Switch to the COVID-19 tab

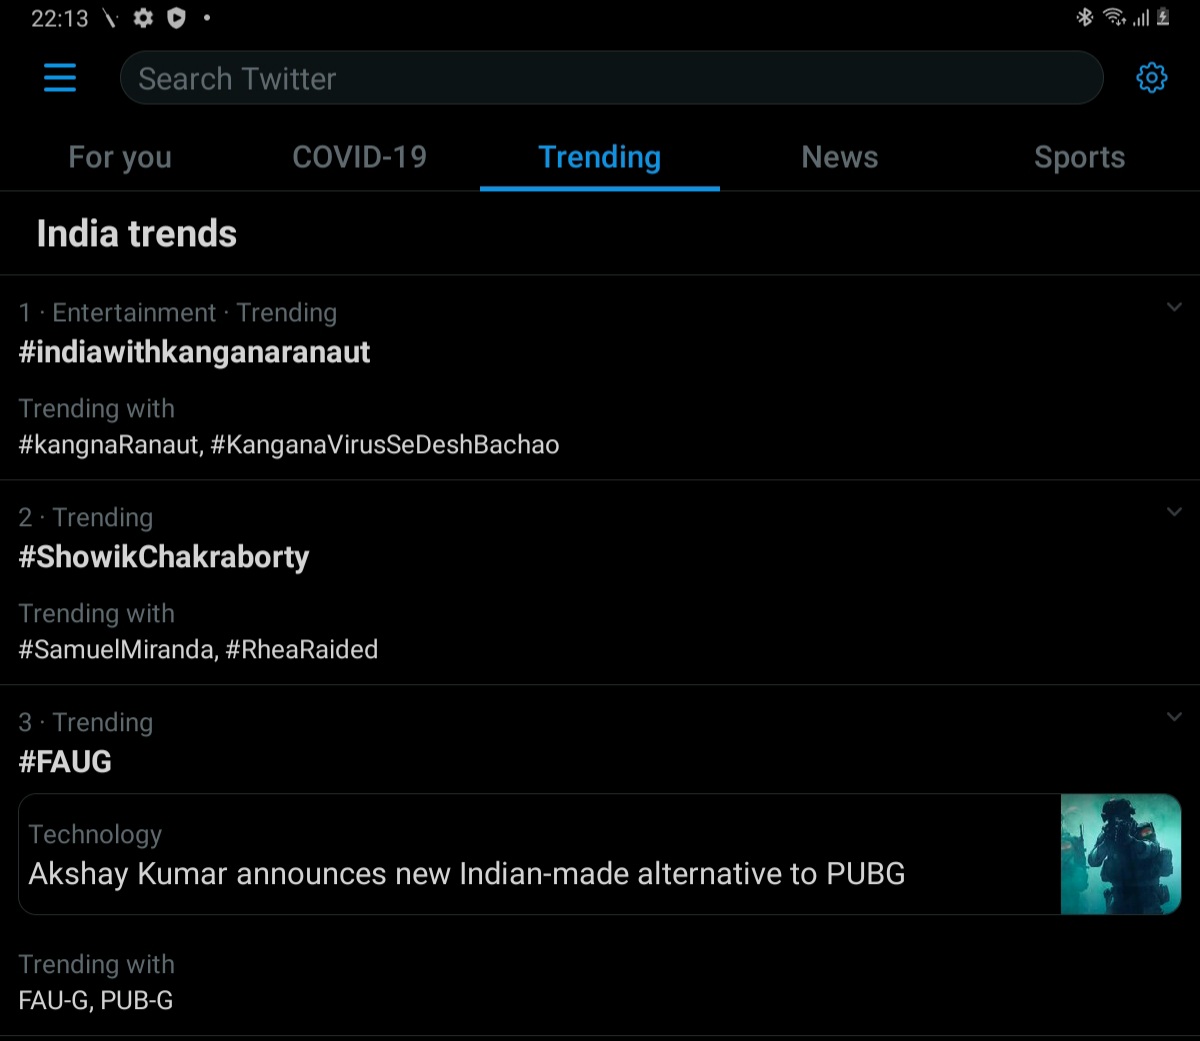click(x=360, y=157)
